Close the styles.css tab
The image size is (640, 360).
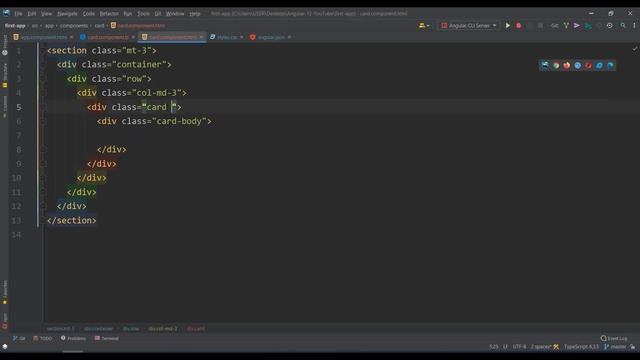point(242,37)
